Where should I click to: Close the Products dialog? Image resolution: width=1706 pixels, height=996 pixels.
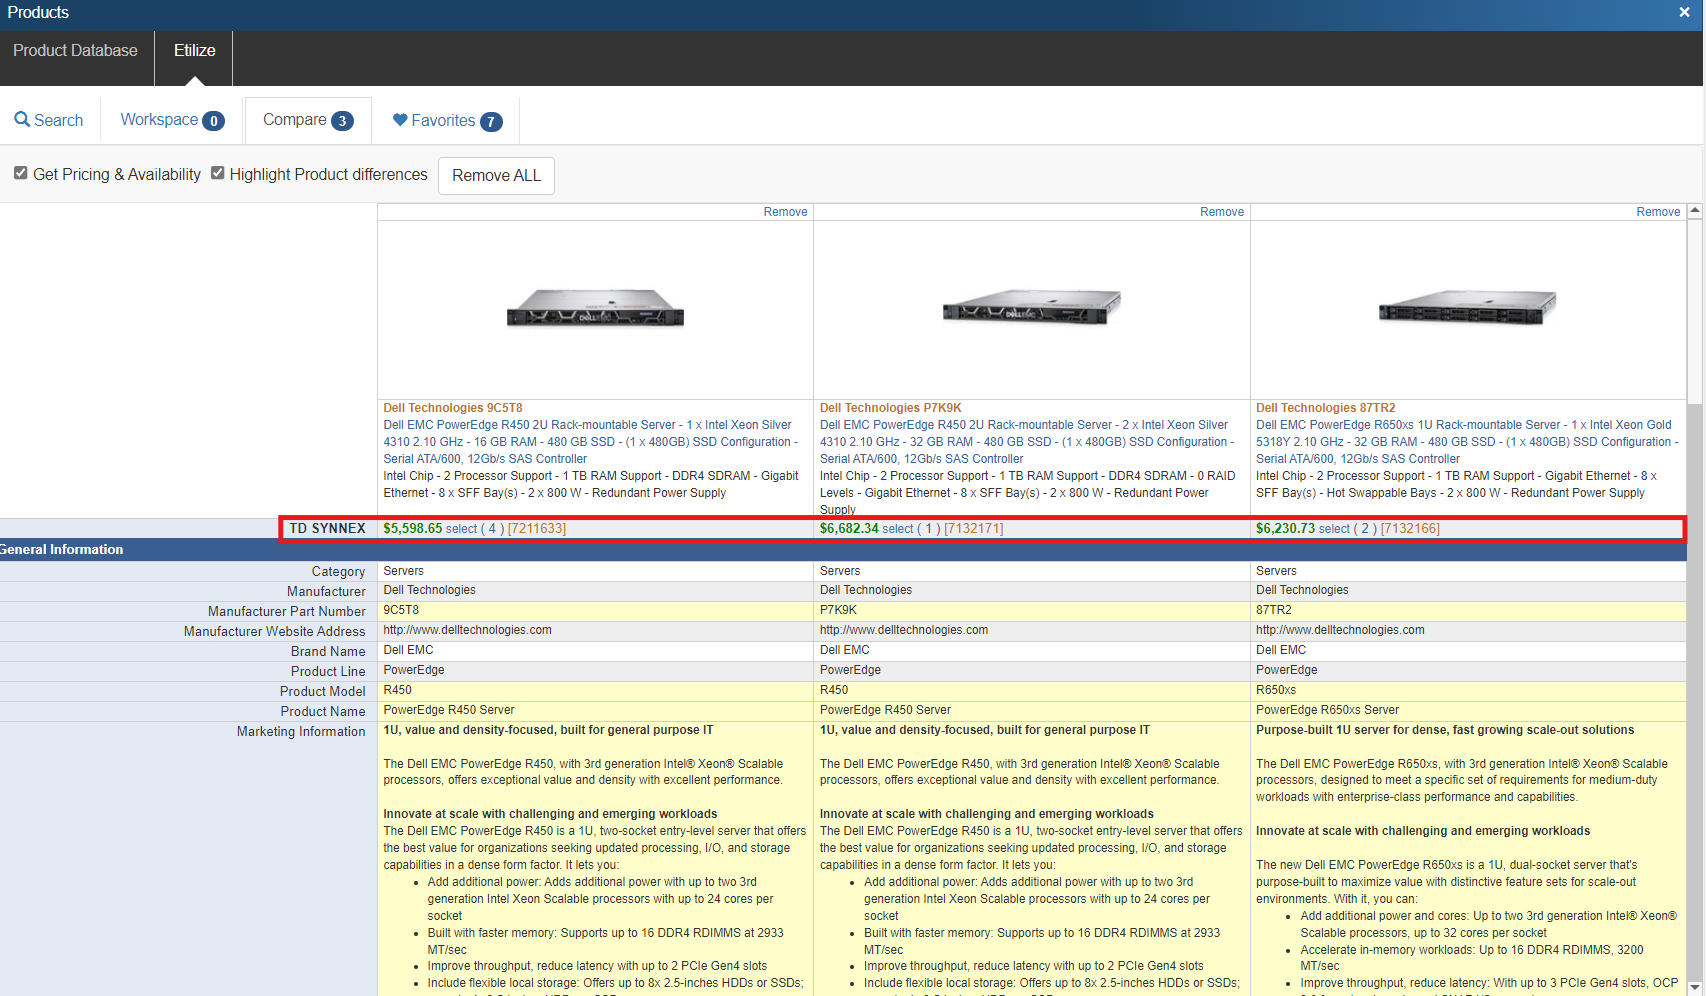[1684, 12]
